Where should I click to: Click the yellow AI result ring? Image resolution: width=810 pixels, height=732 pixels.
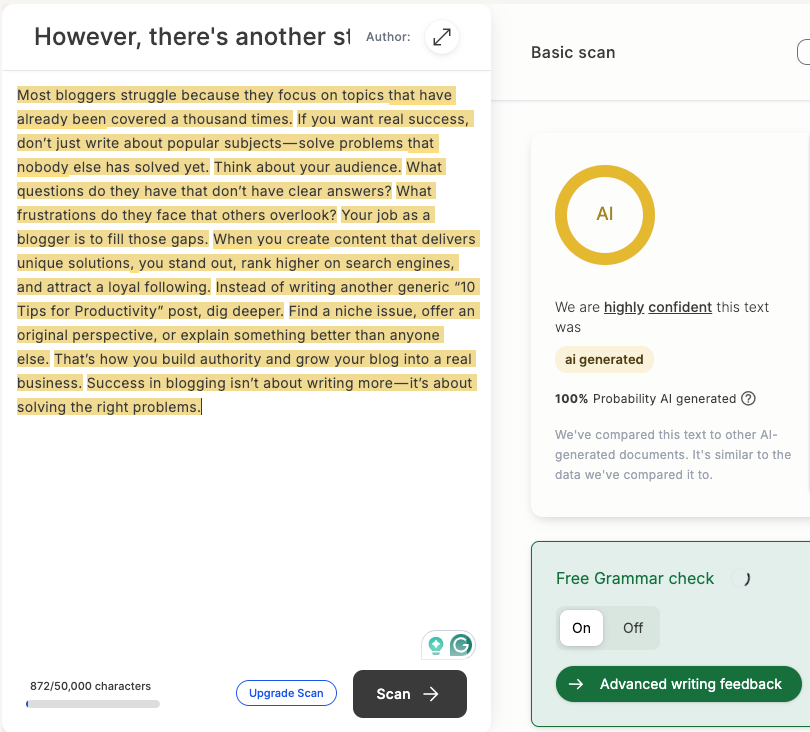605,214
